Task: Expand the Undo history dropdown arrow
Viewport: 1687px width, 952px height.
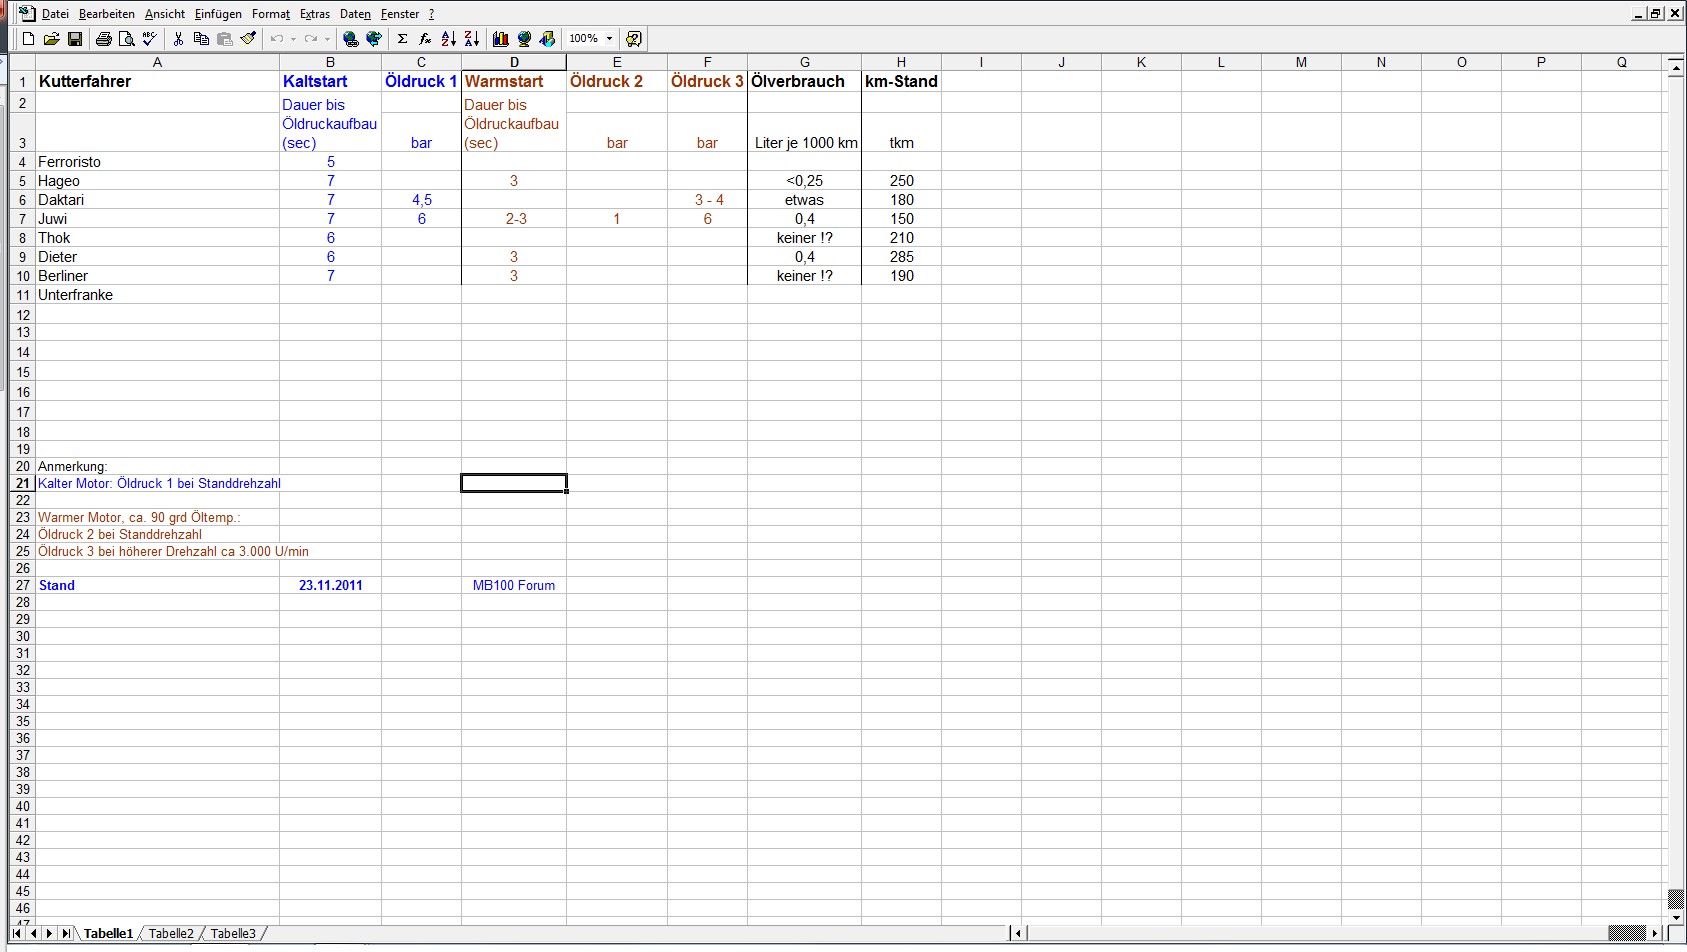Action: [293, 39]
